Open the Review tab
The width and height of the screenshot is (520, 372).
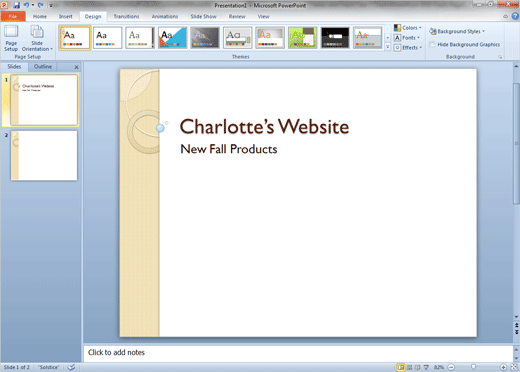237,16
